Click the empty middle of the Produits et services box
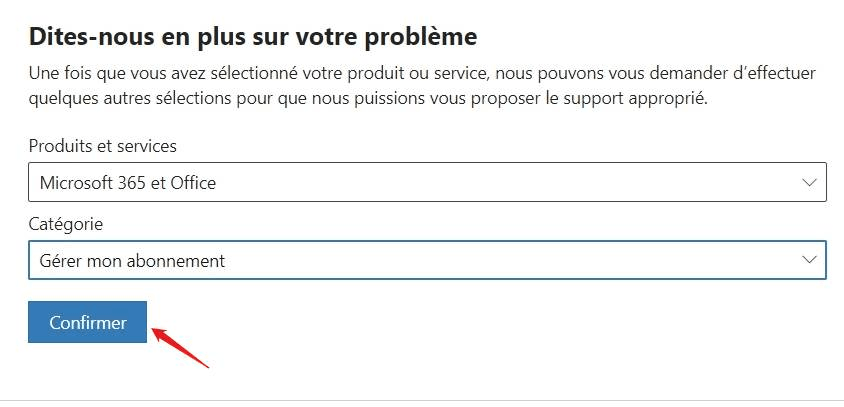Viewport: 844px width, 407px height. click(x=484, y=183)
